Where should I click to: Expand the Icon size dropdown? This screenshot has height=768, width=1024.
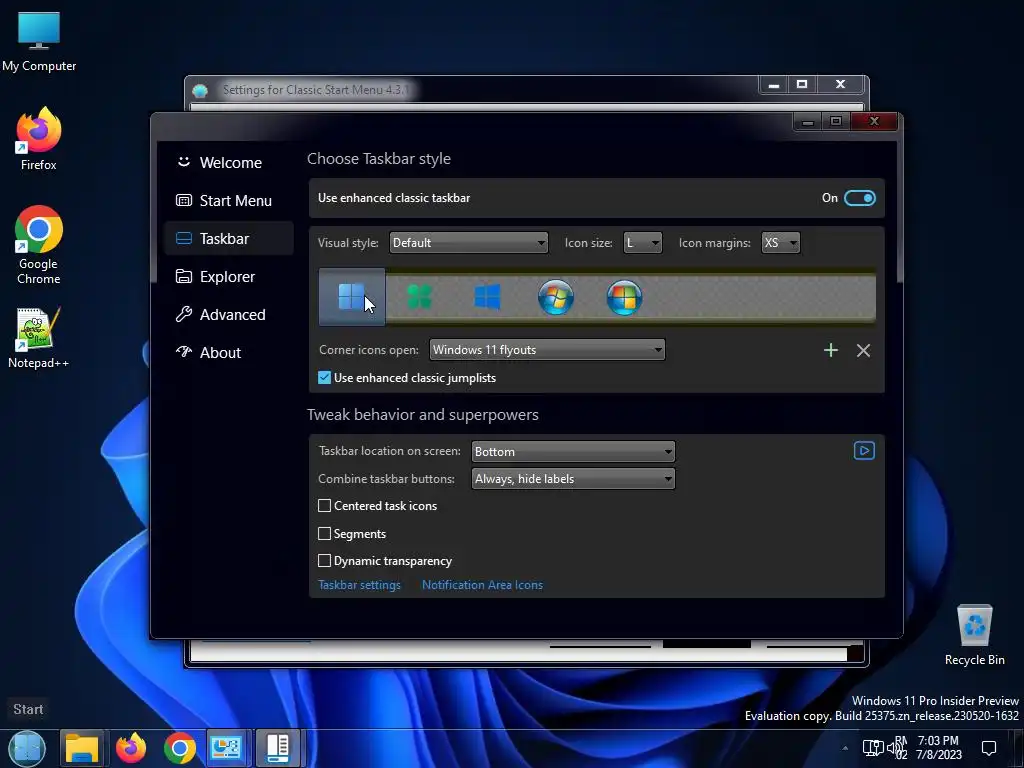[643, 242]
